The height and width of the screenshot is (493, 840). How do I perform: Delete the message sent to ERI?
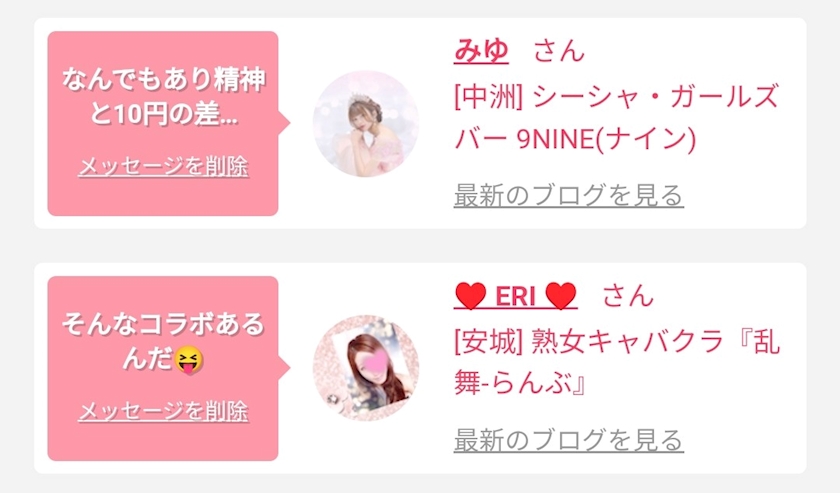[163, 412]
